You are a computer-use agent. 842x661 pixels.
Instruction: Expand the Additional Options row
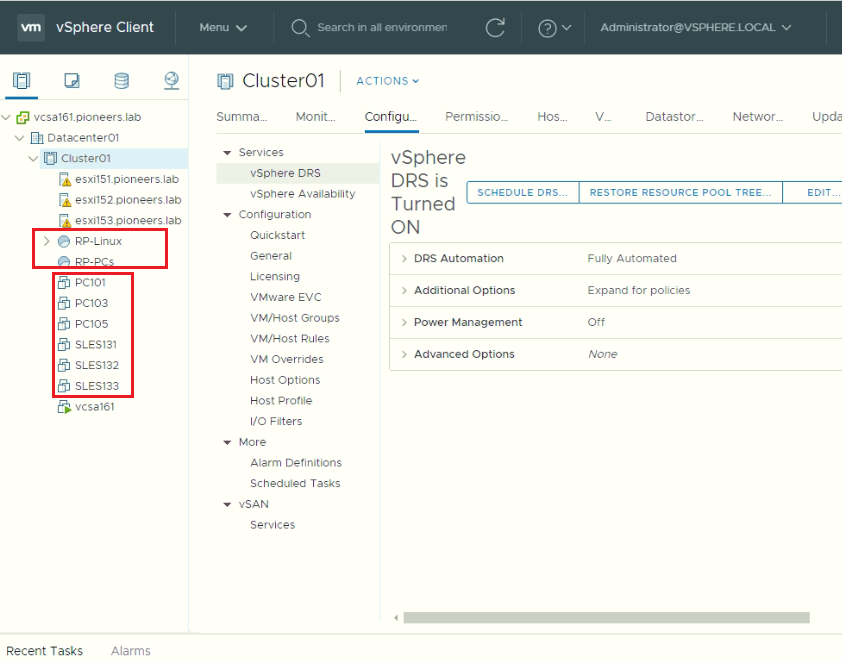404,290
